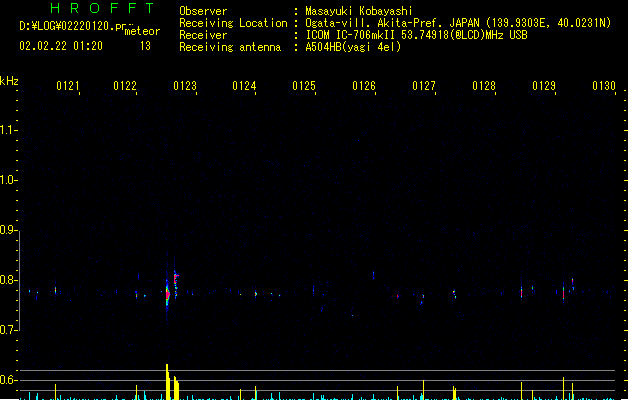This screenshot has height=400, width=629.
Task: Click the 0124 time axis marker
Action: [244, 86]
